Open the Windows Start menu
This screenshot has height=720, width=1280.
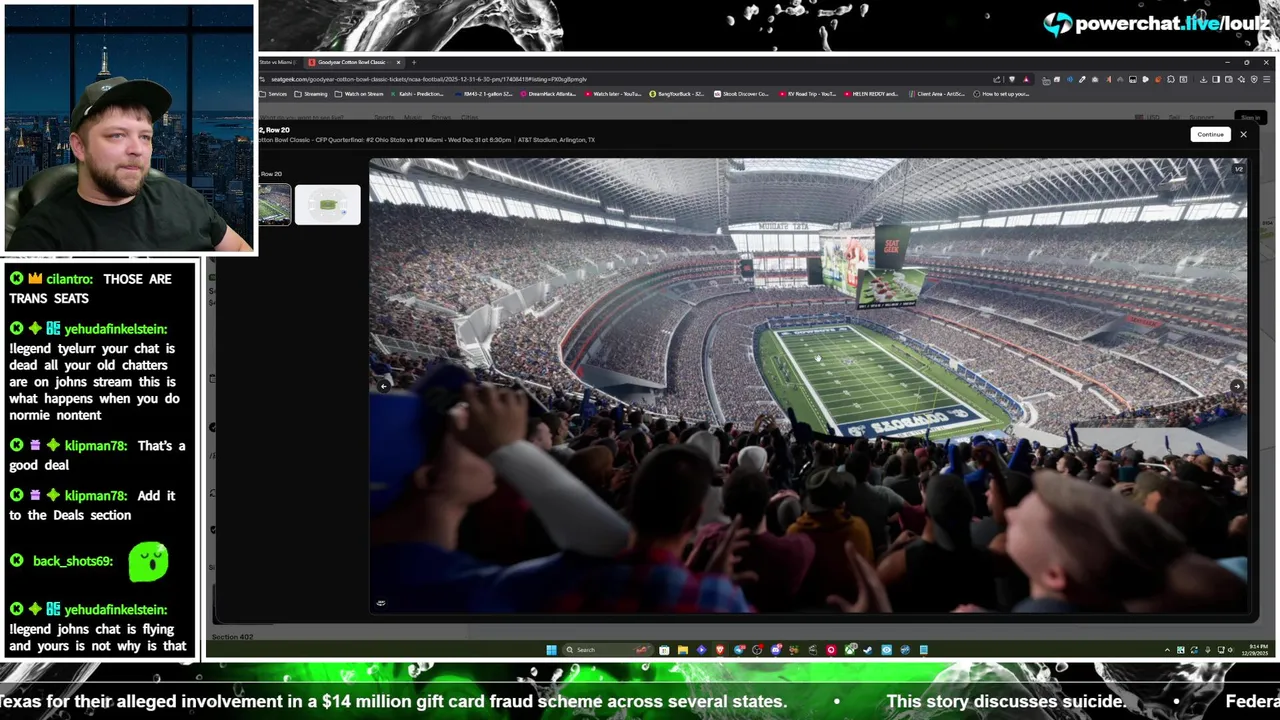pyautogui.click(x=551, y=650)
